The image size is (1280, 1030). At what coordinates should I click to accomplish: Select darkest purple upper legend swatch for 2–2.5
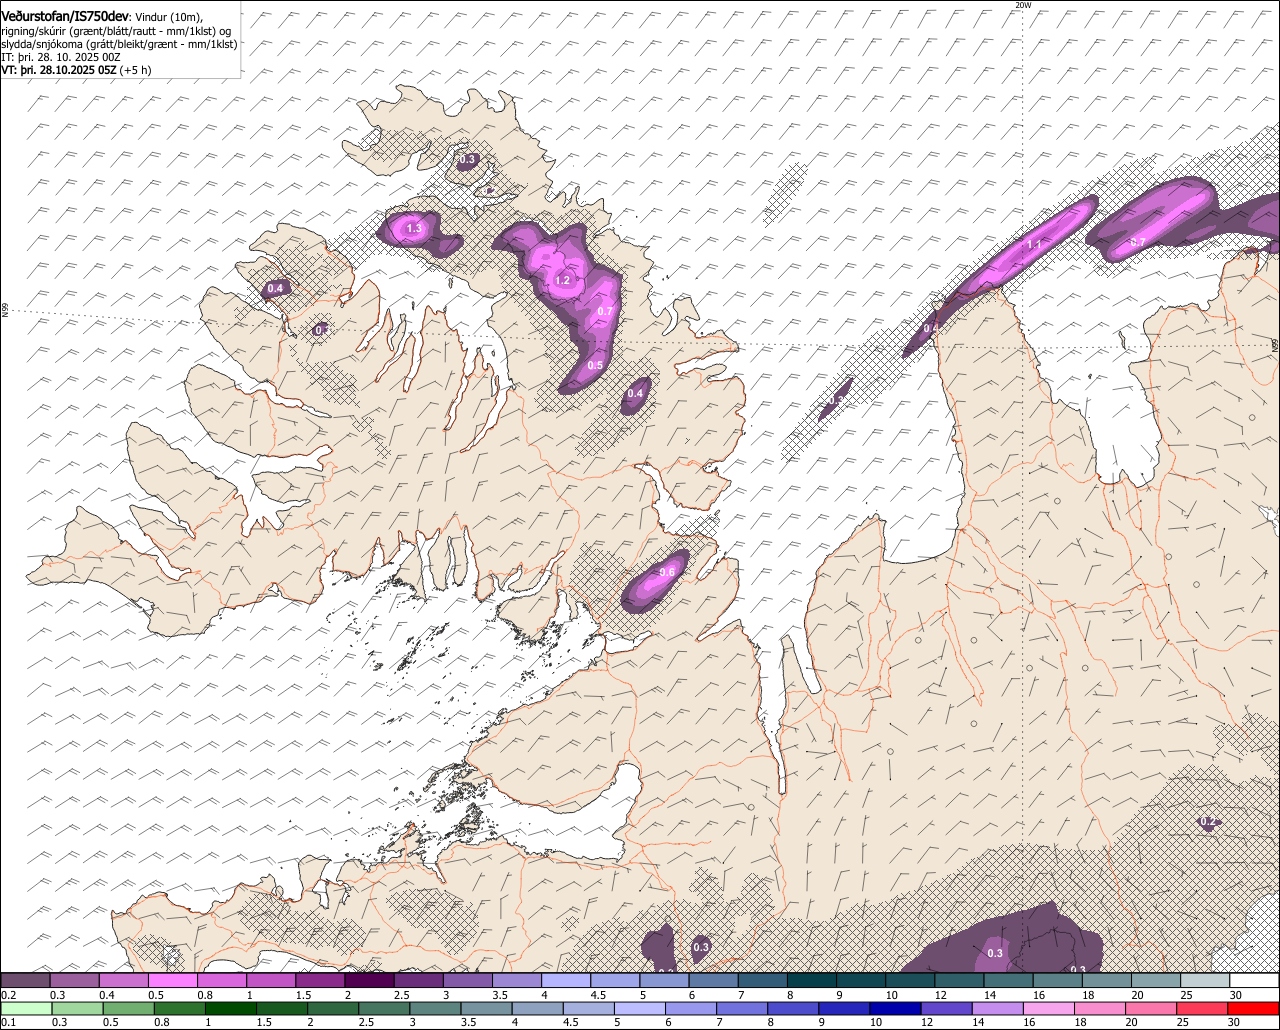coord(369,981)
